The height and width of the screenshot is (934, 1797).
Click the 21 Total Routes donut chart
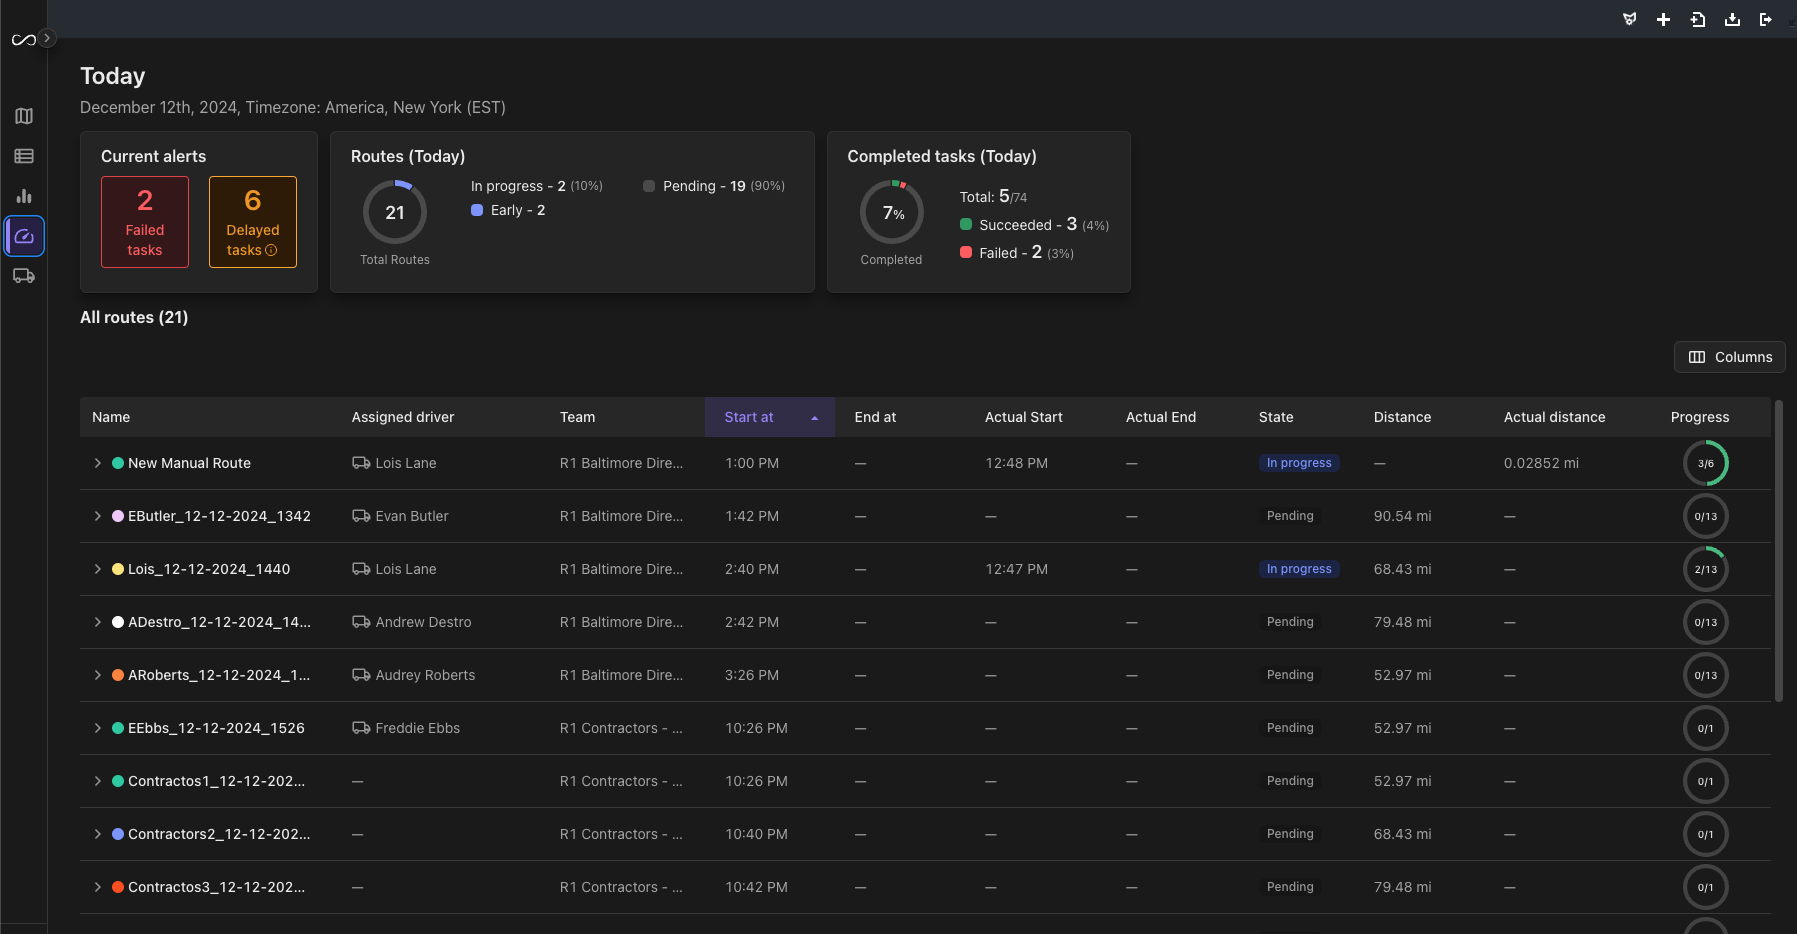point(395,212)
